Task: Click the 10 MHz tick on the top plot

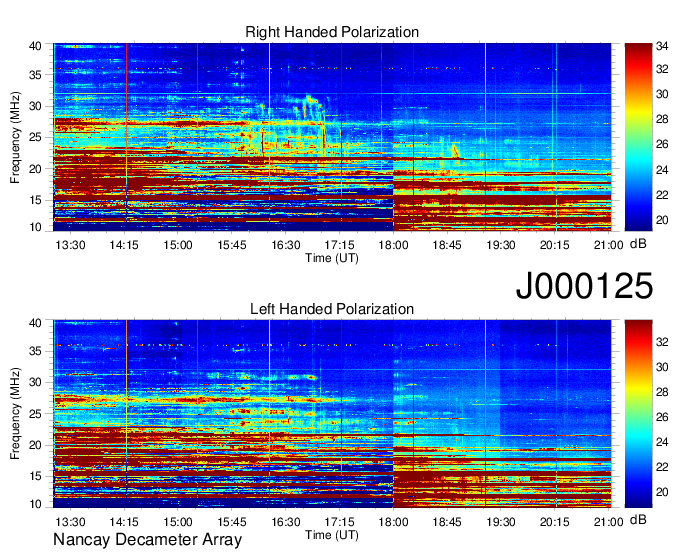Action: (x=35, y=227)
